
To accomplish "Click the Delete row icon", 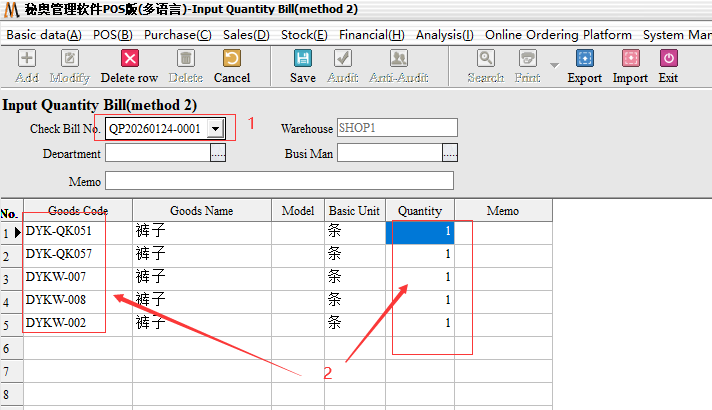I will click(129, 60).
